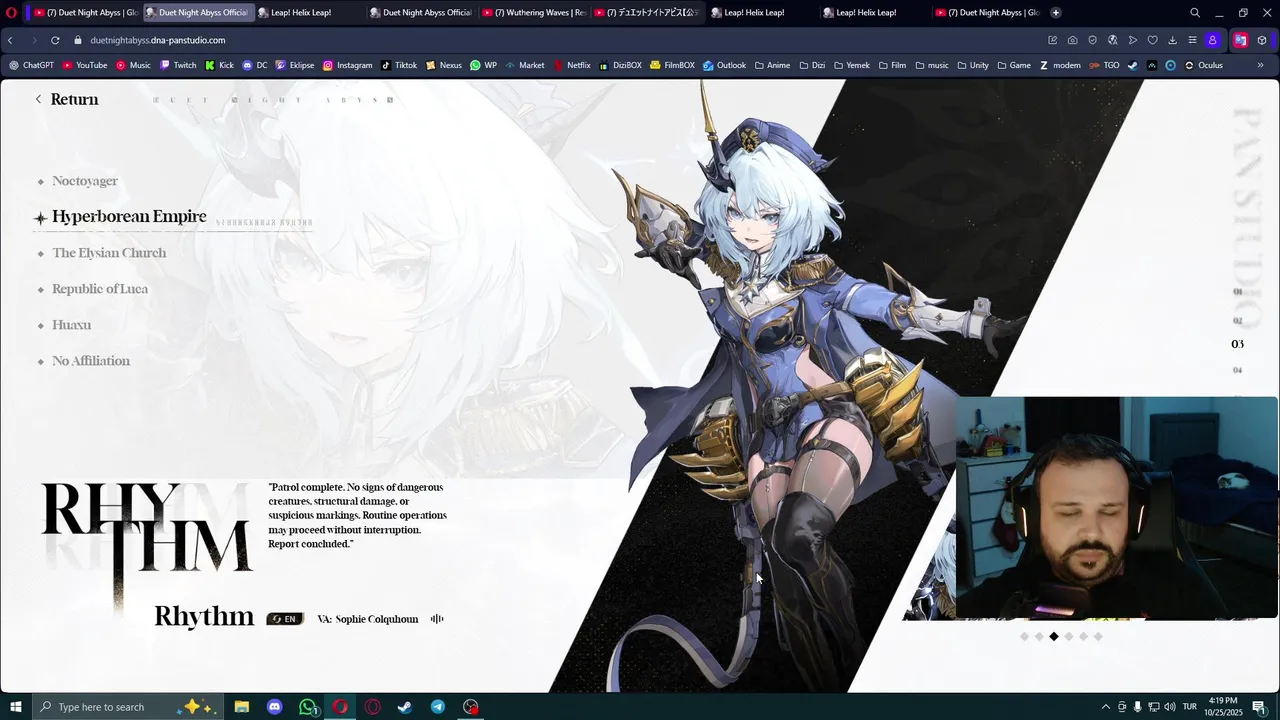Open the YouTube bookmark
Screen dimensions: 1280x720
(x=85, y=65)
